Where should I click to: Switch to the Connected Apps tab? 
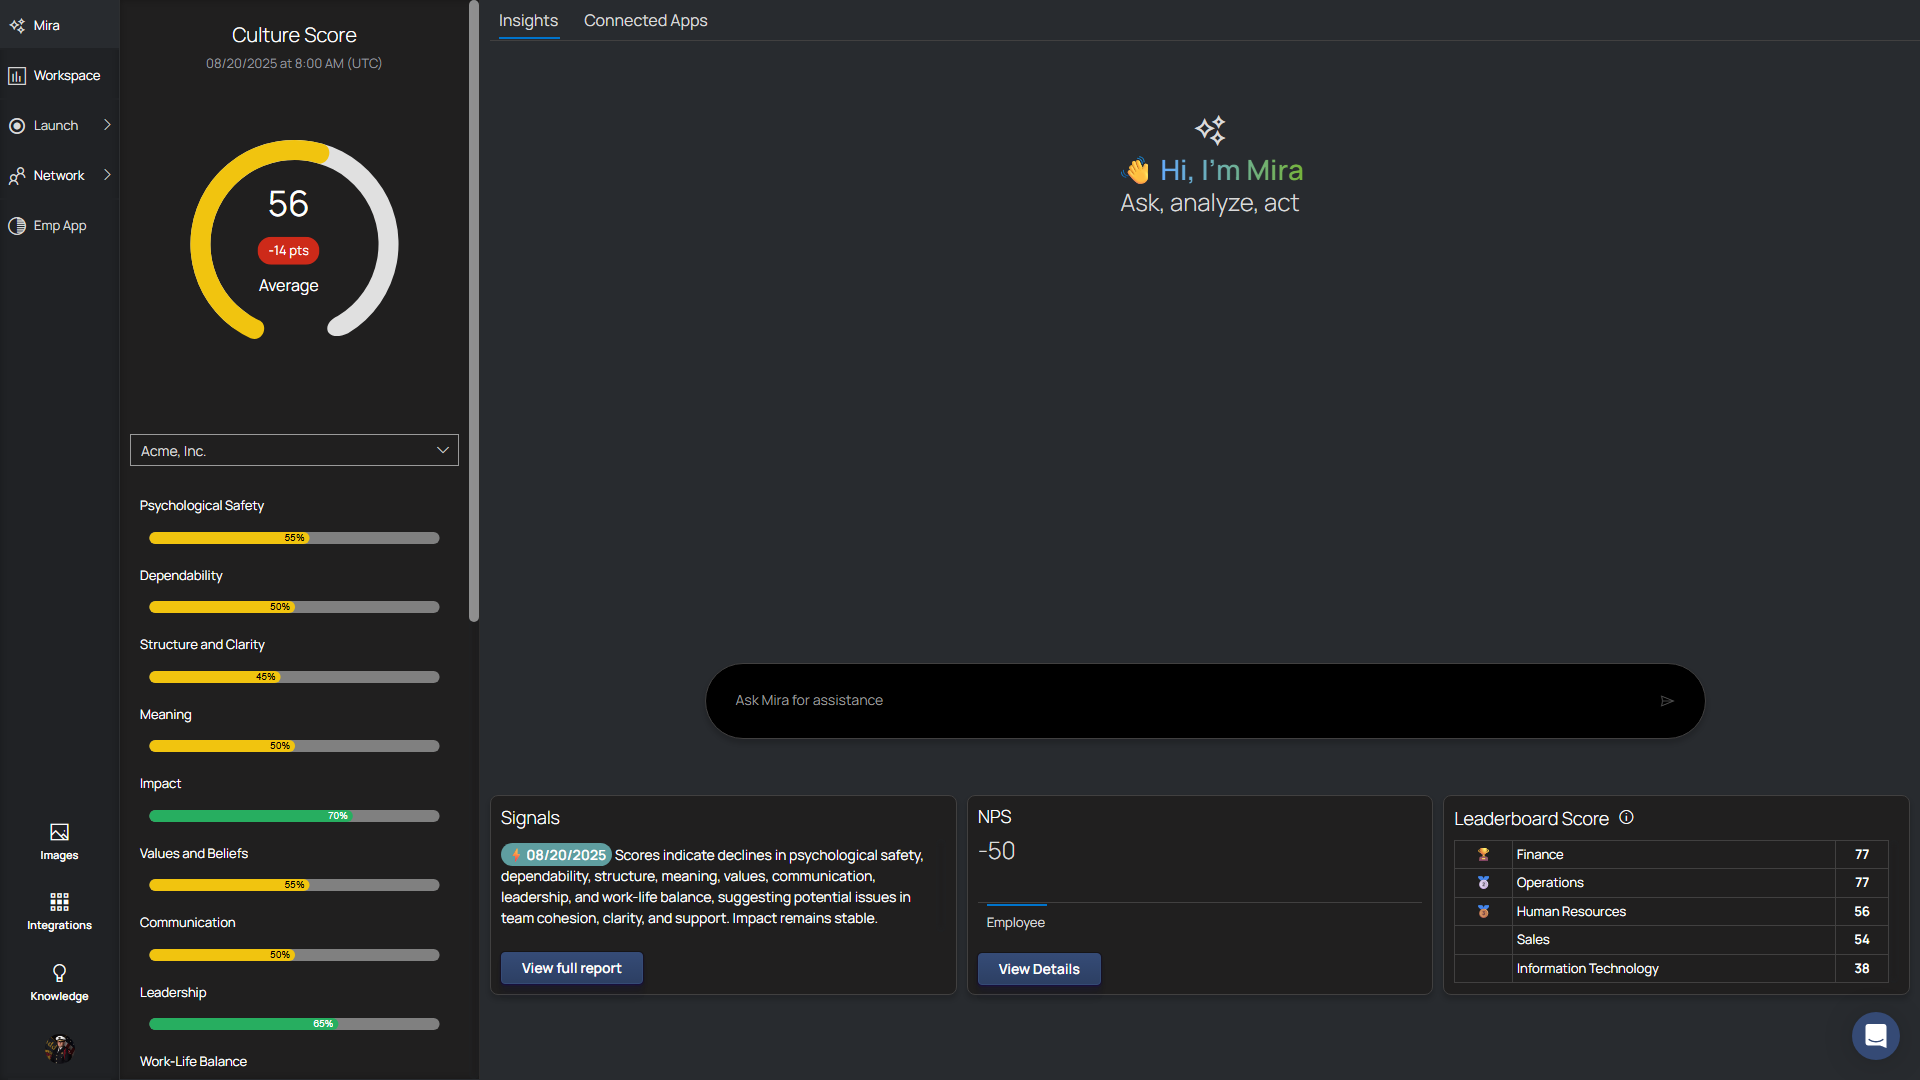[x=645, y=21]
